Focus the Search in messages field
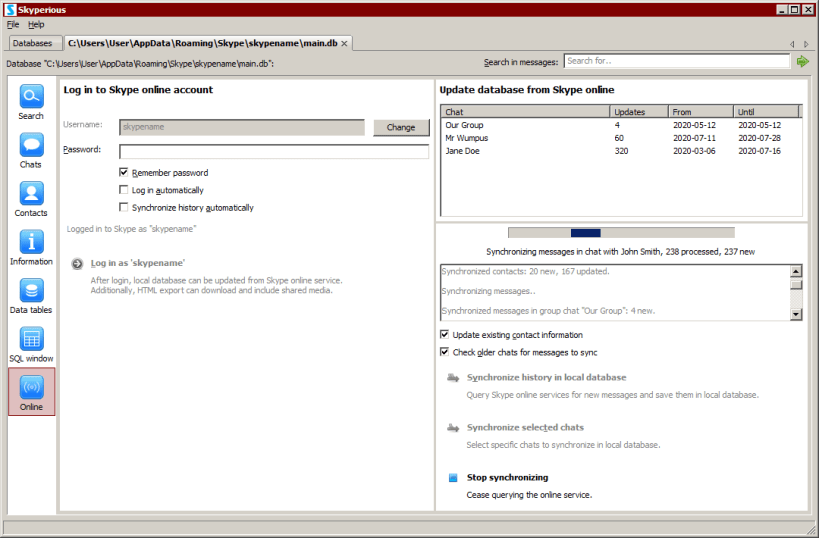This screenshot has width=819, height=538. pos(677,61)
